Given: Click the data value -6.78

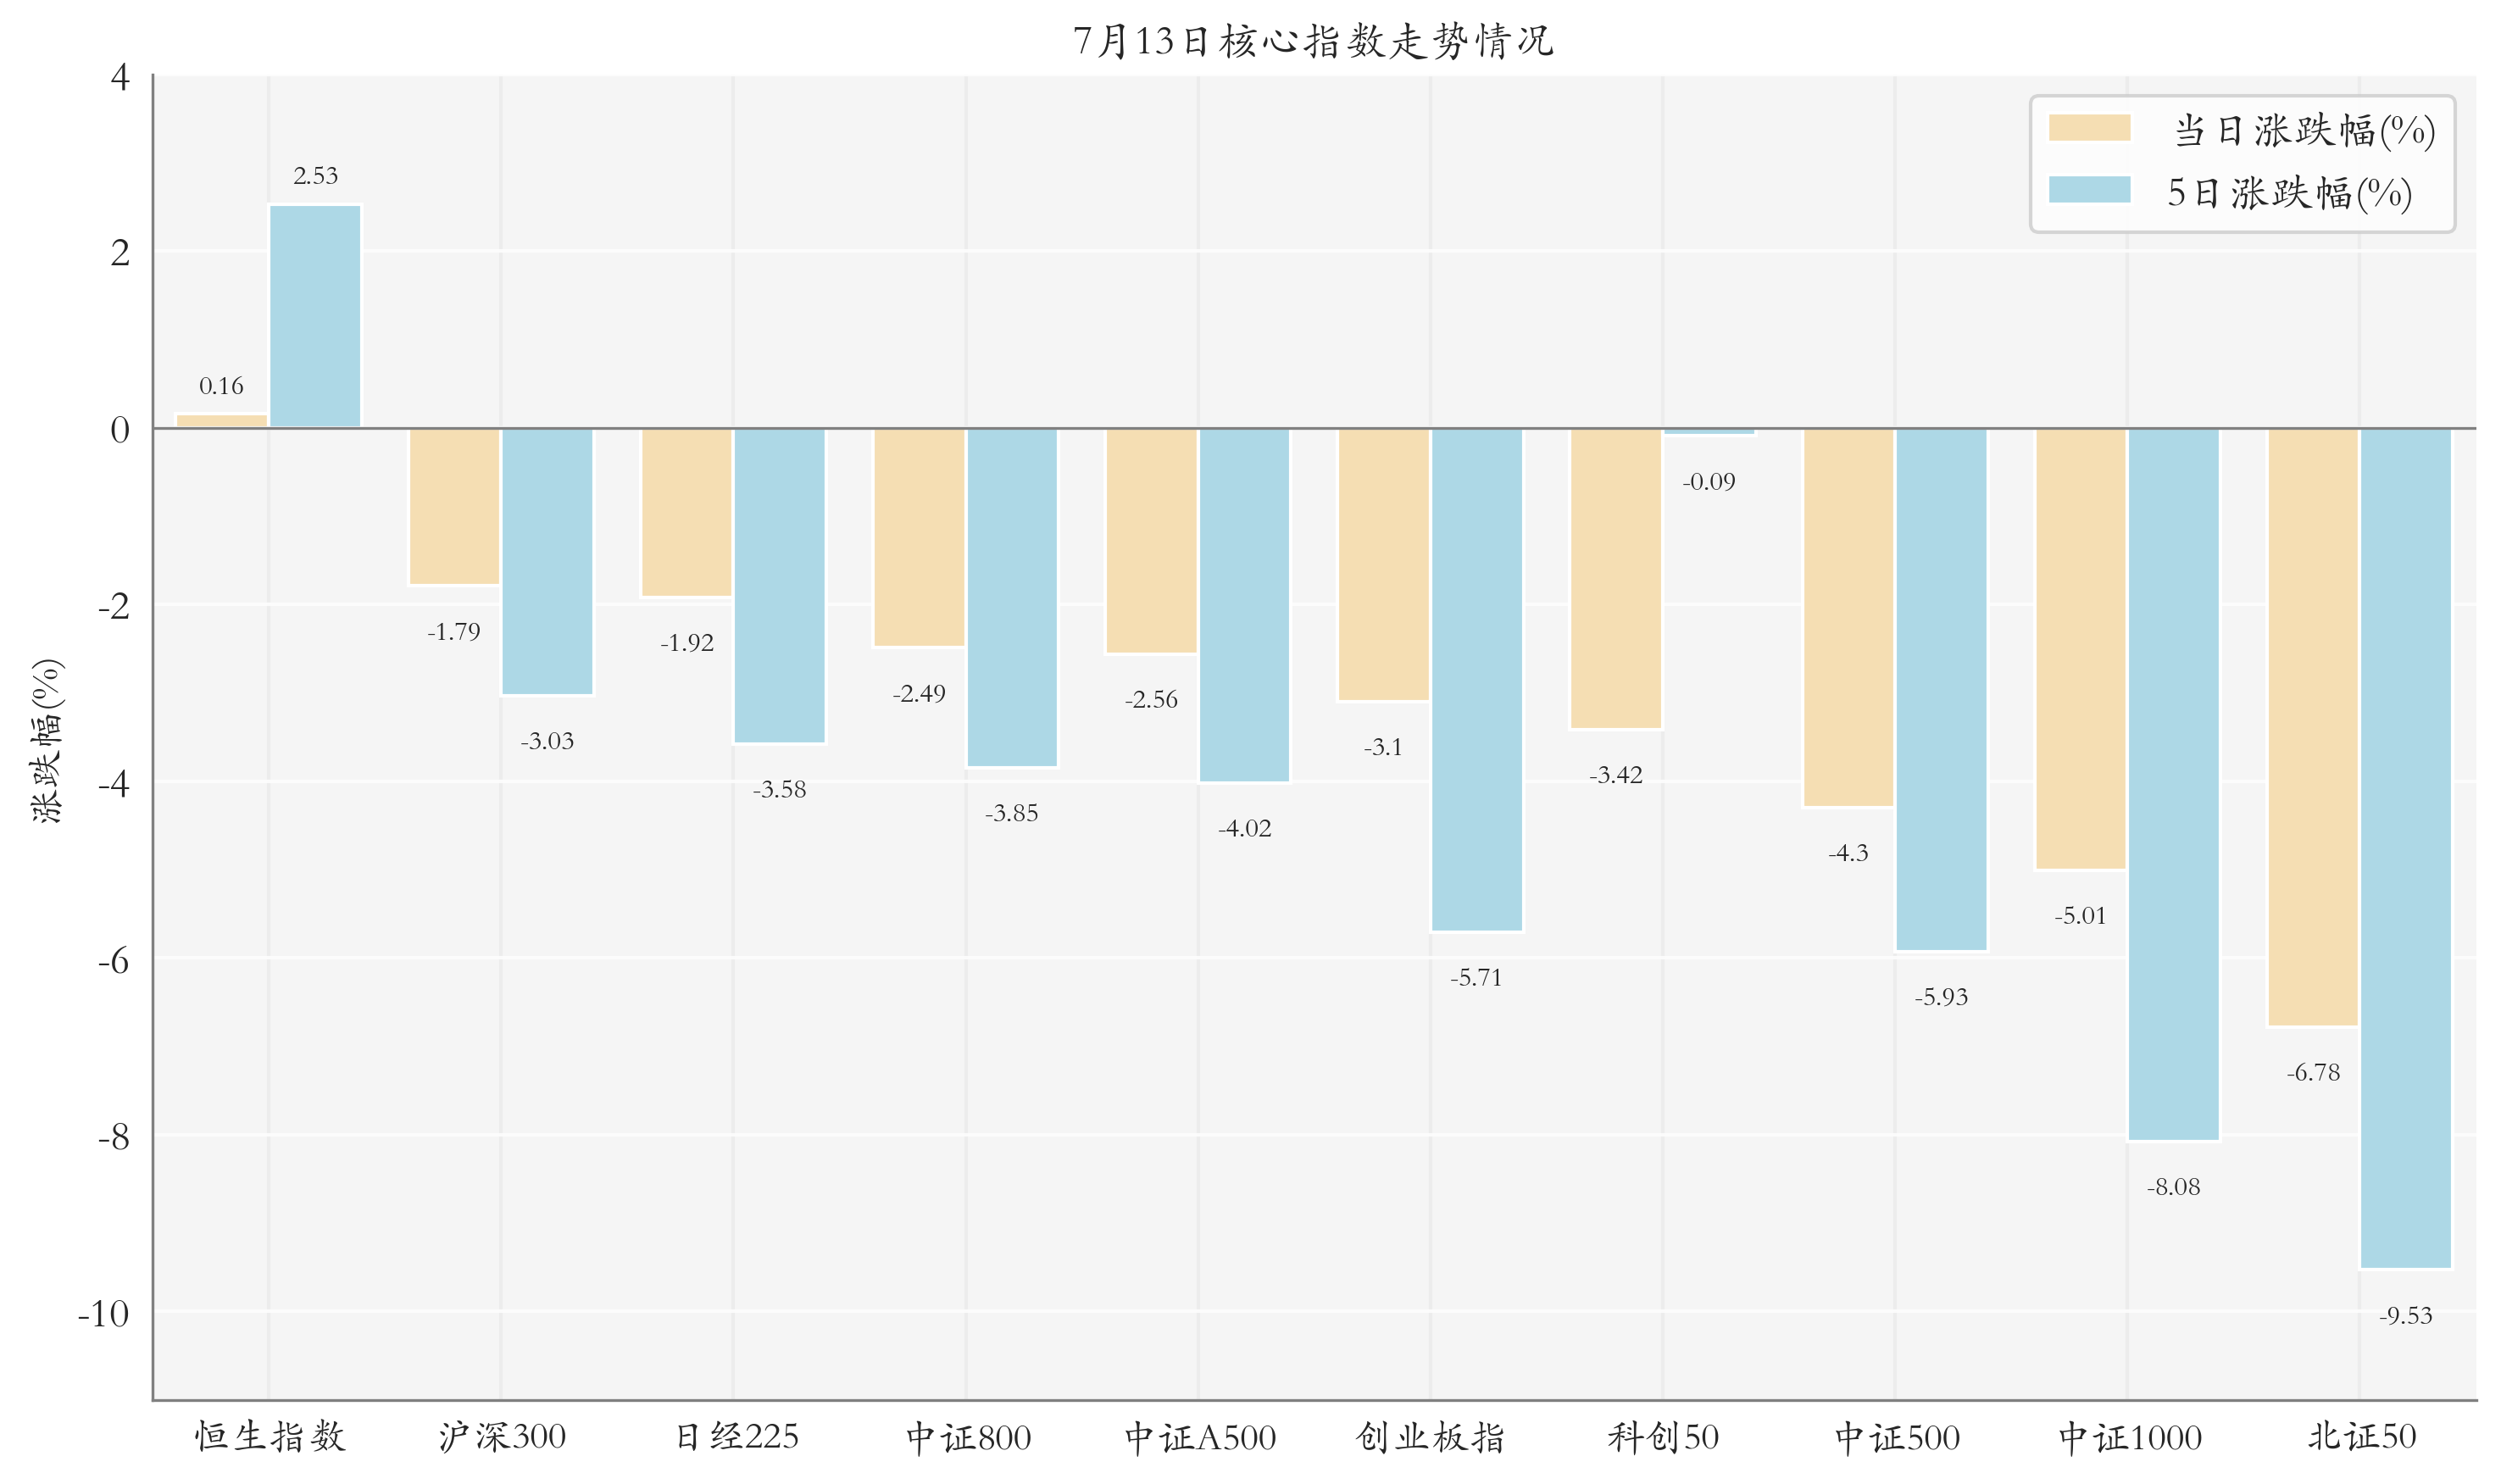Looking at the screenshot, I should point(2313,1072).
